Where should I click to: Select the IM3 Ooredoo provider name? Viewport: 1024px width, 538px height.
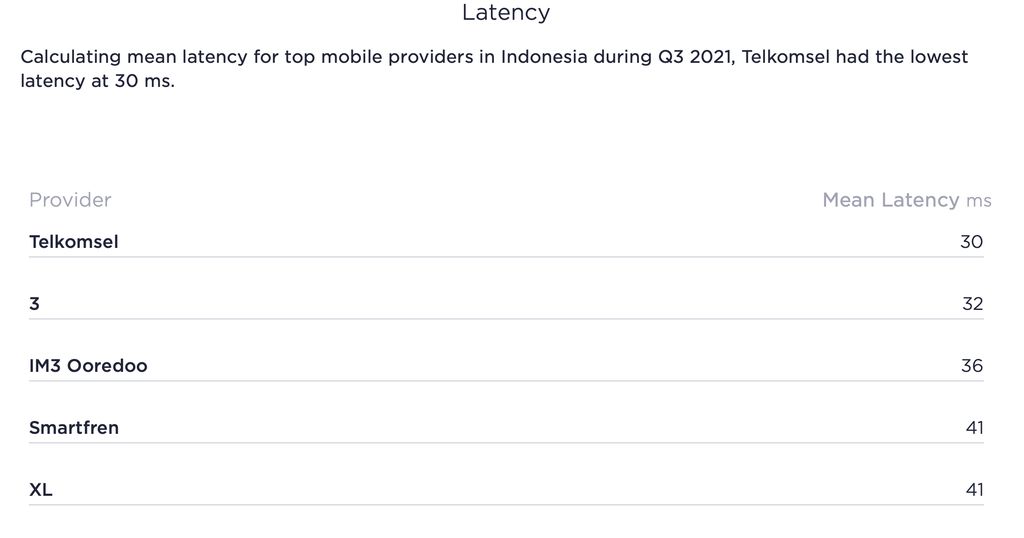pos(88,366)
